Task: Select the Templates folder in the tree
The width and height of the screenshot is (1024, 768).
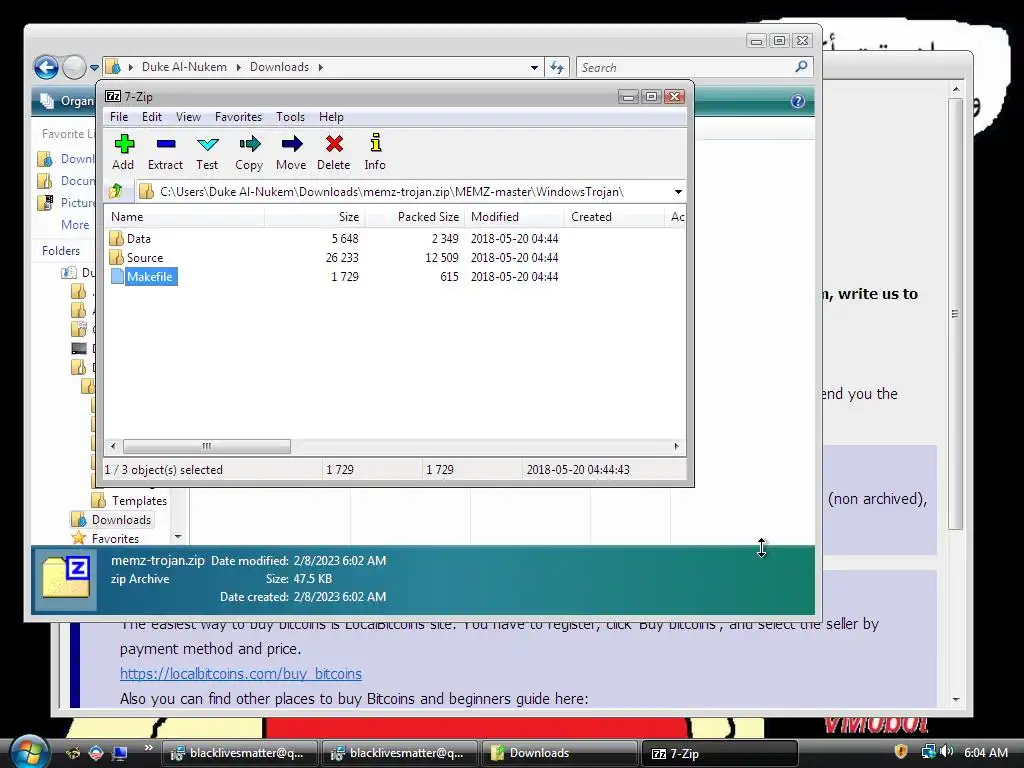Action: pyautogui.click(x=129, y=500)
